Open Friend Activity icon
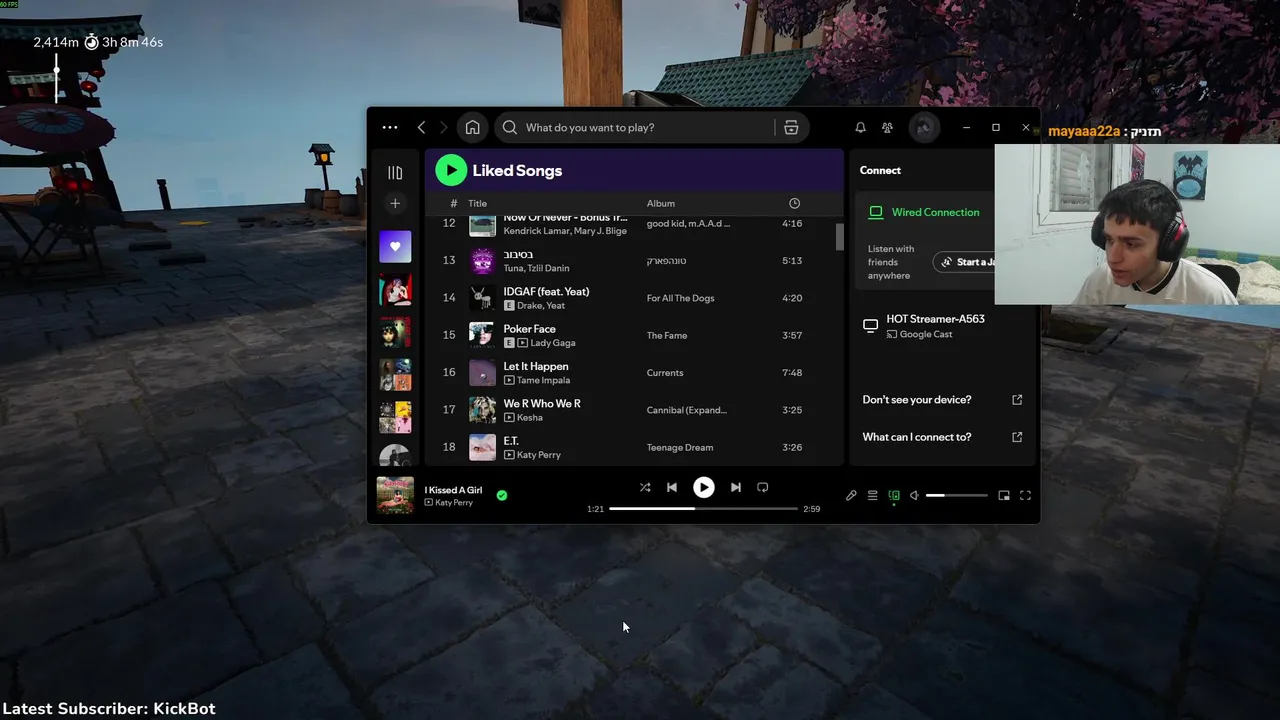Image resolution: width=1280 pixels, height=720 pixels. click(887, 128)
